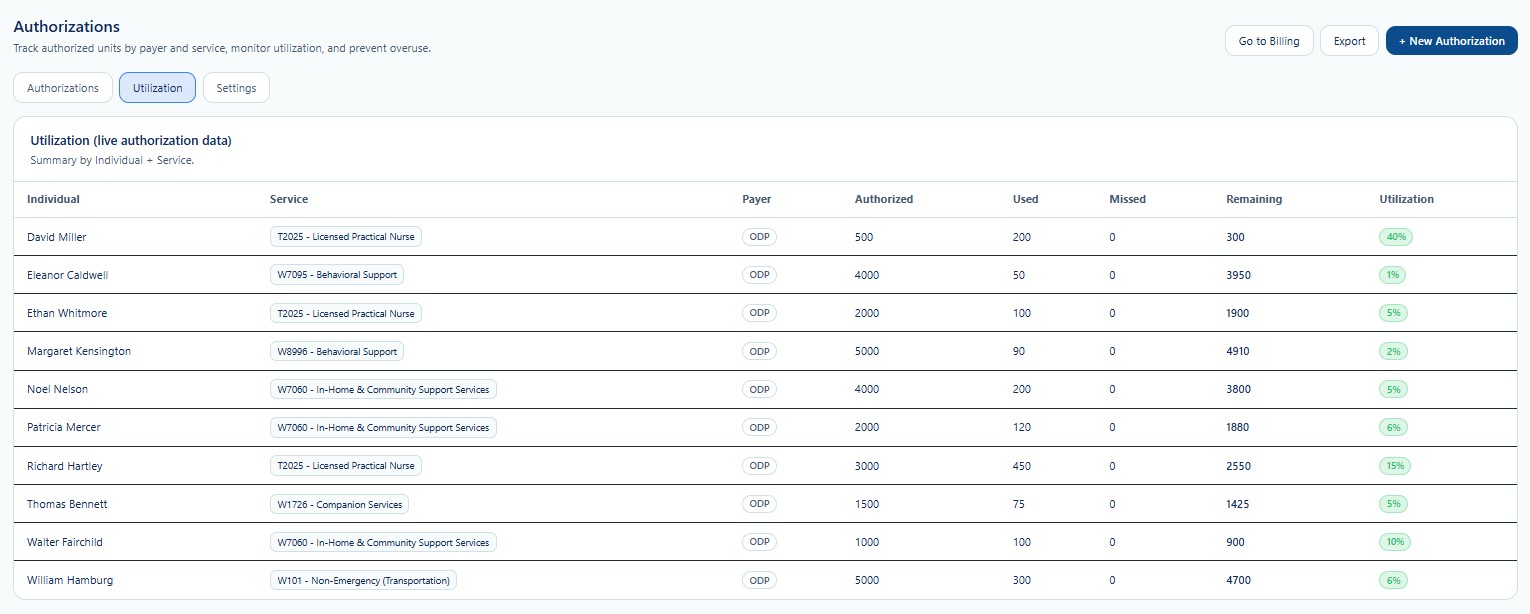Click the authorized value 1500
The width and height of the screenshot is (1530, 614).
pos(867,504)
